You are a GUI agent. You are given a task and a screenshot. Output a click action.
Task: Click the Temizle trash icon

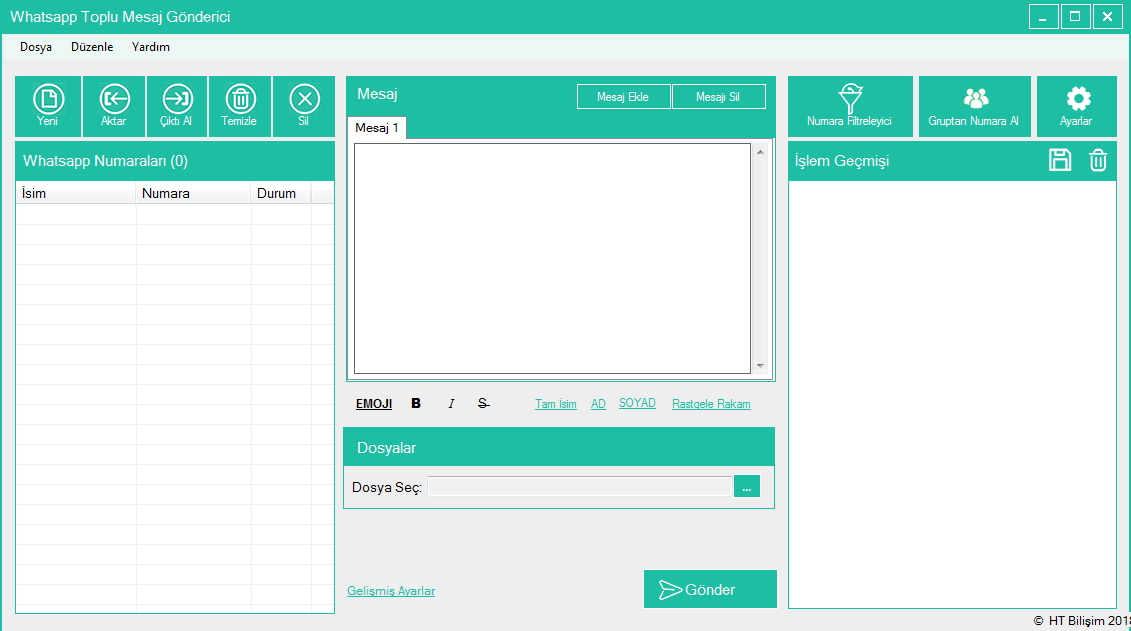(x=239, y=106)
